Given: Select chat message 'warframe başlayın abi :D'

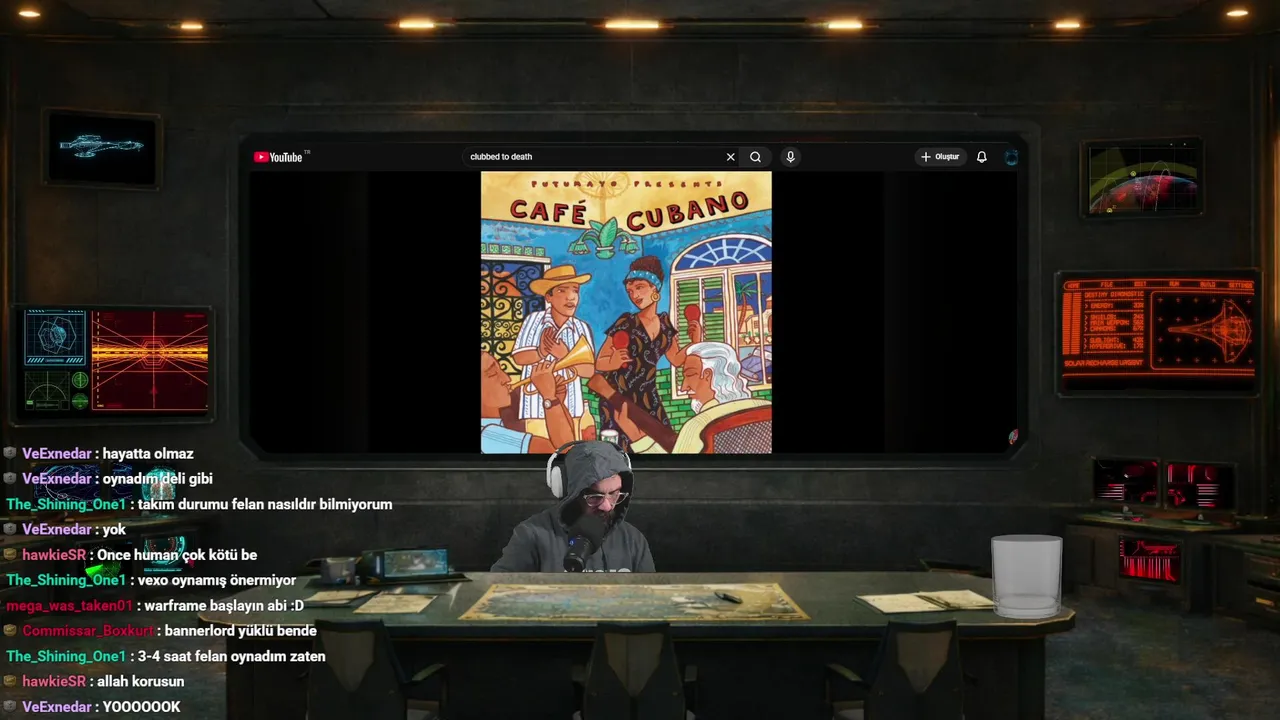Looking at the screenshot, I should point(224,606).
